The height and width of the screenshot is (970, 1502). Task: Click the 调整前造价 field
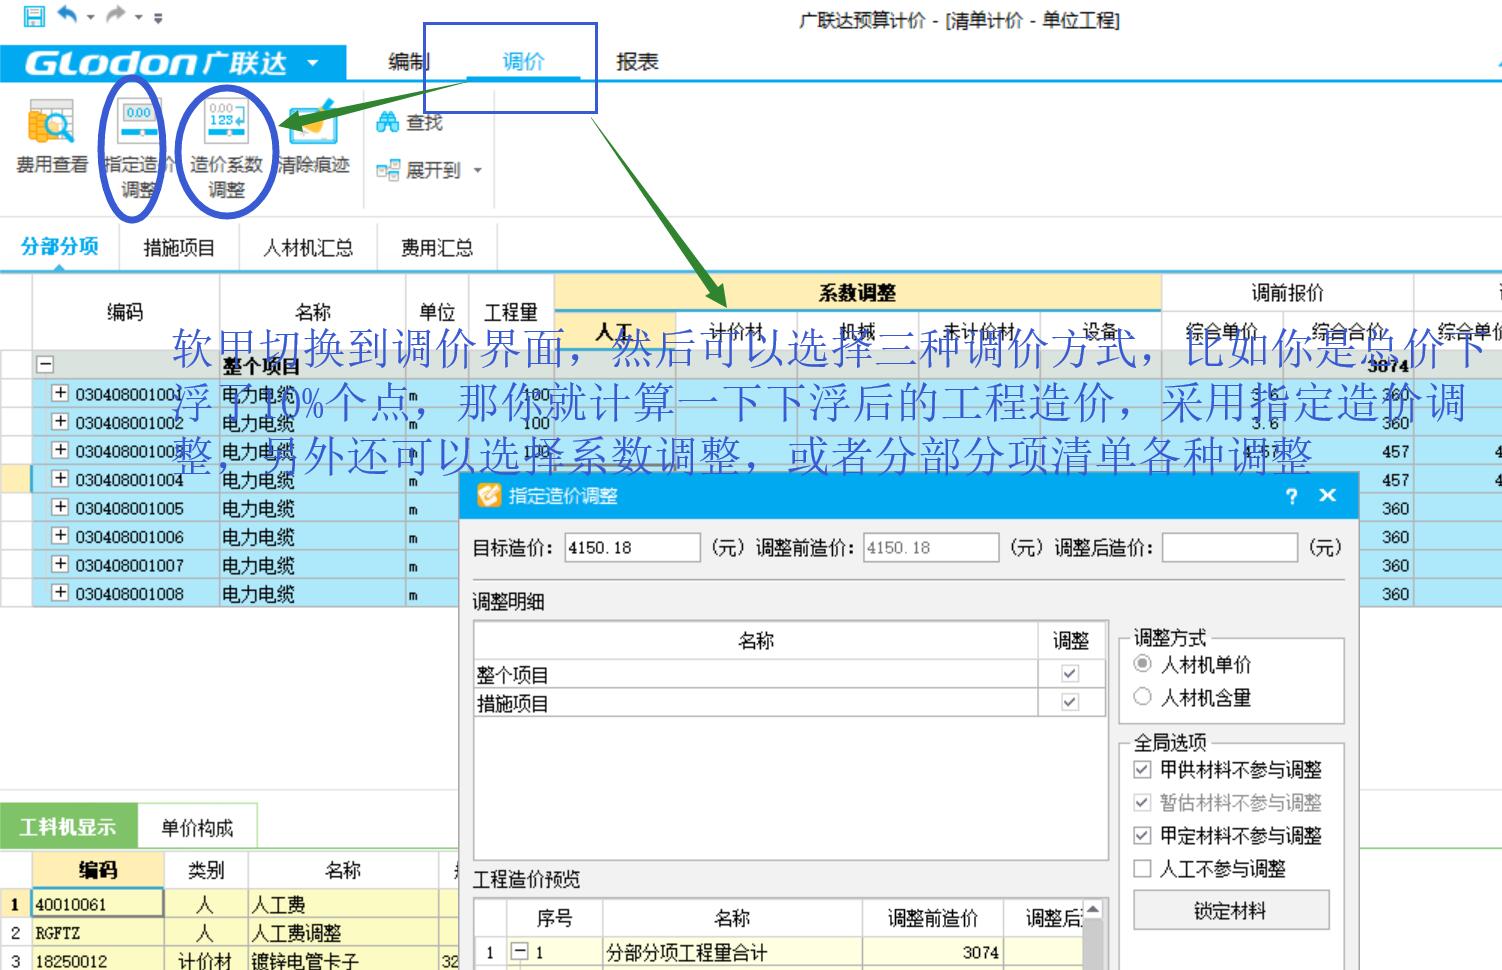(931, 548)
